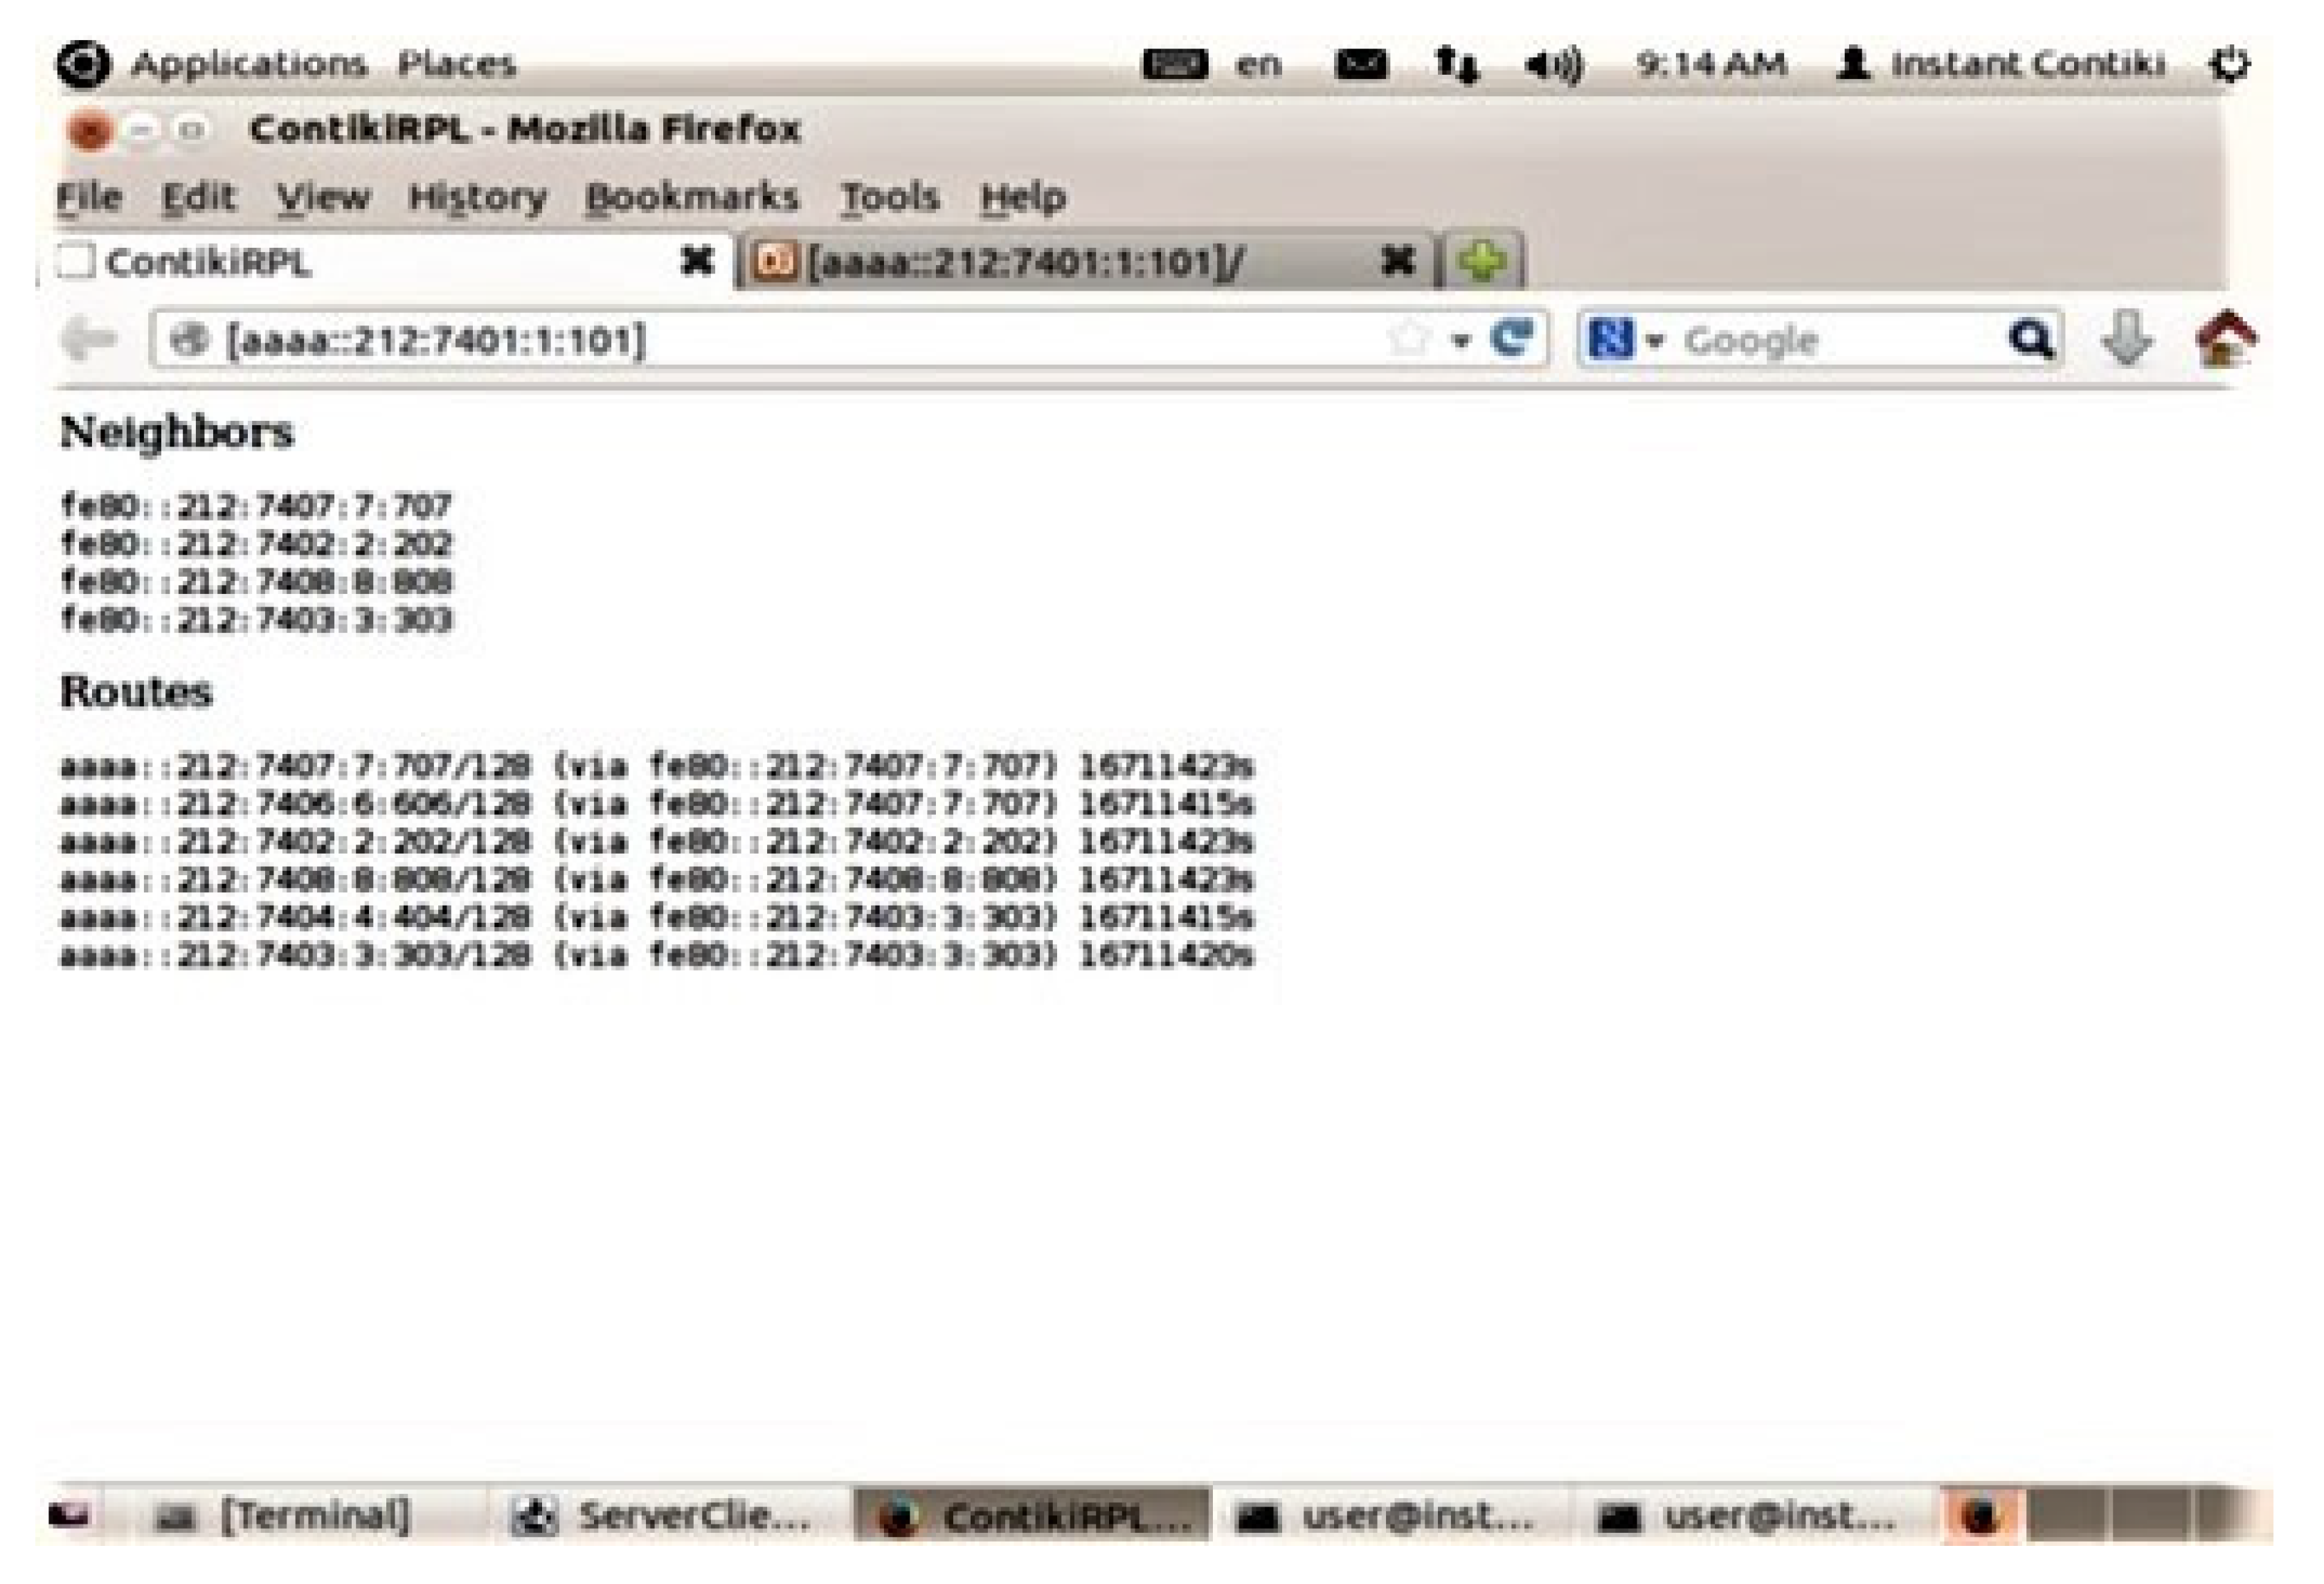Open the Applications menu in top panel
The width and height of the screenshot is (2324, 1584).
point(248,65)
